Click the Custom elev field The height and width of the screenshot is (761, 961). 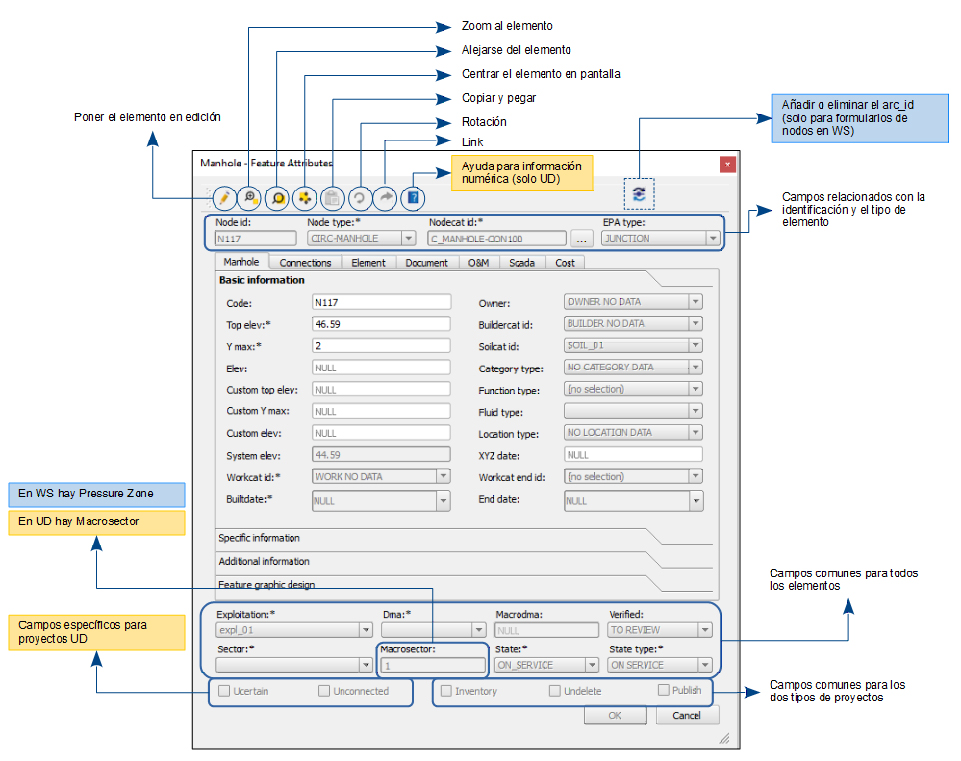(x=381, y=433)
